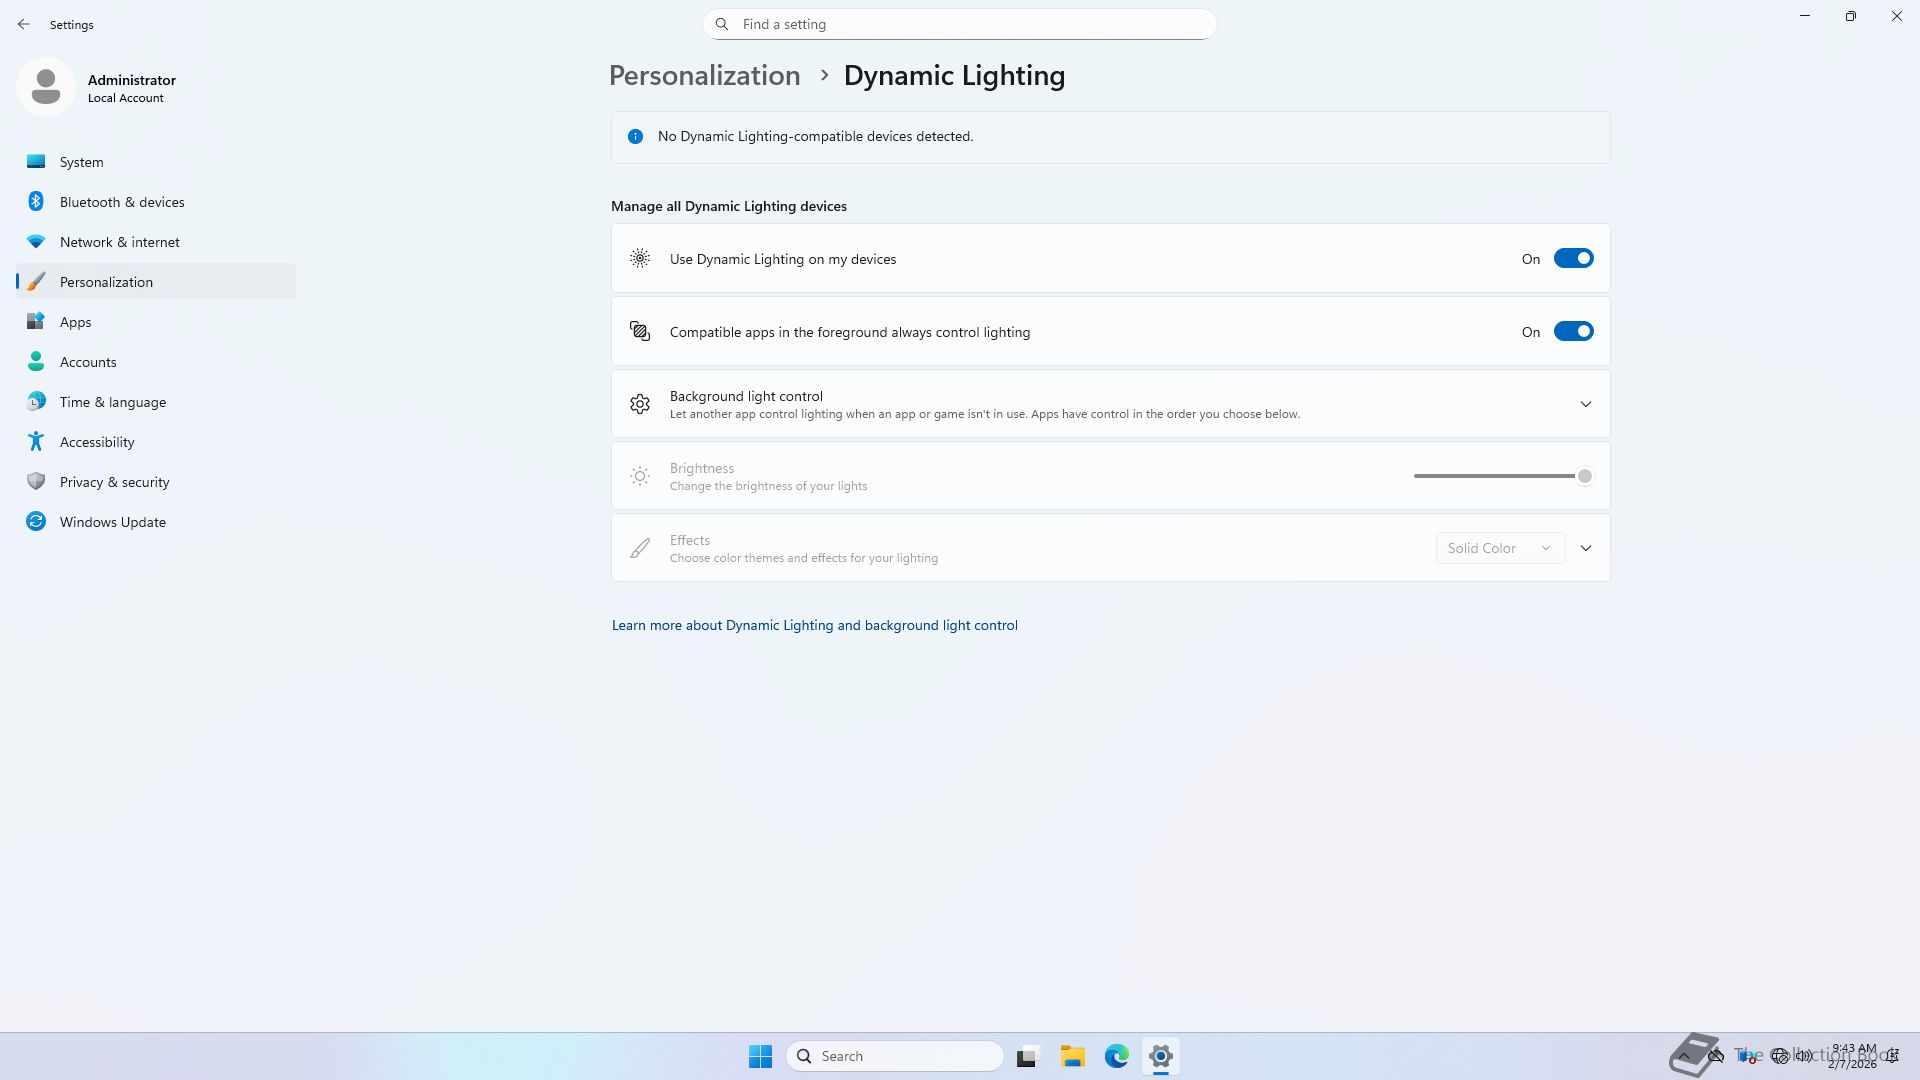Turn off Use Dynamic Lighting on my devices
This screenshot has height=1080, width=1920.
point(1573,259)
